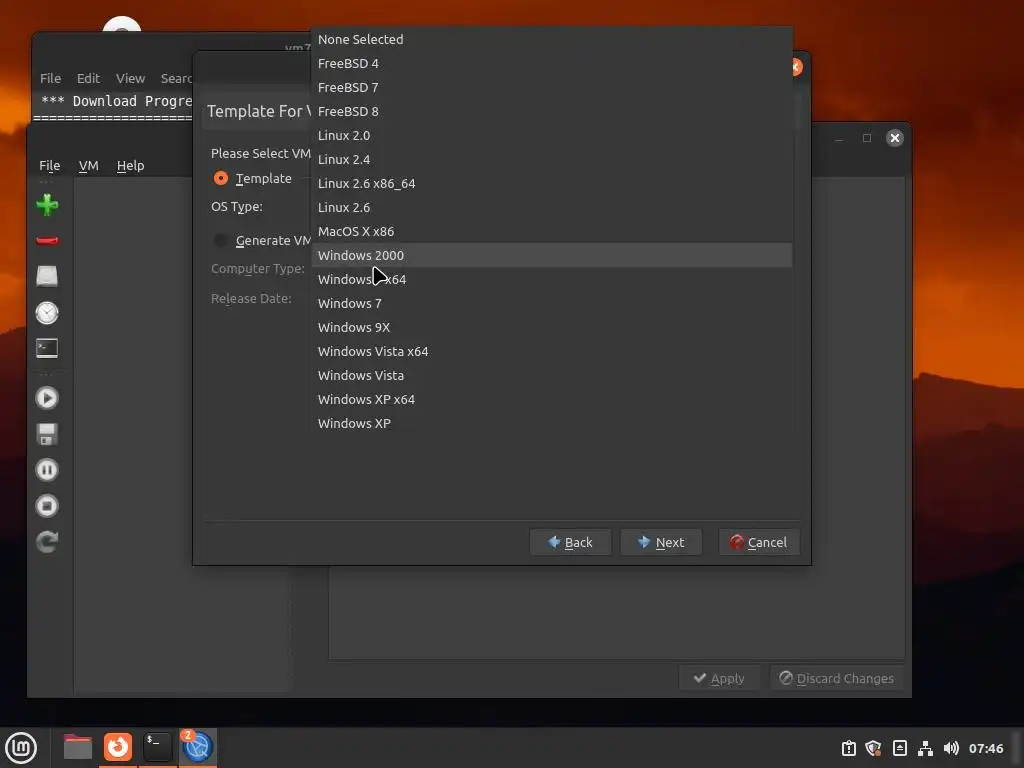Click the Apply button in AQEMU
Screen dimensions: 1024x768
pos(719,679)
